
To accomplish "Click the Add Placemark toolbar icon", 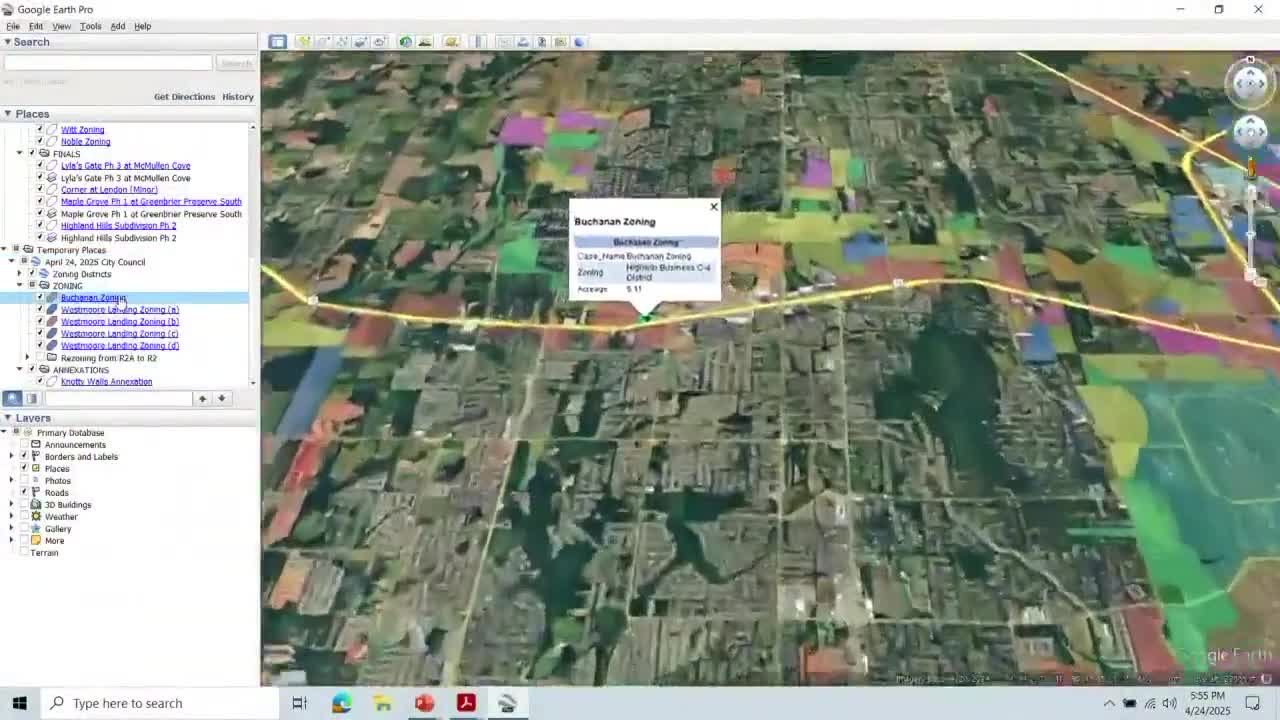I will [x=303, y=42].
